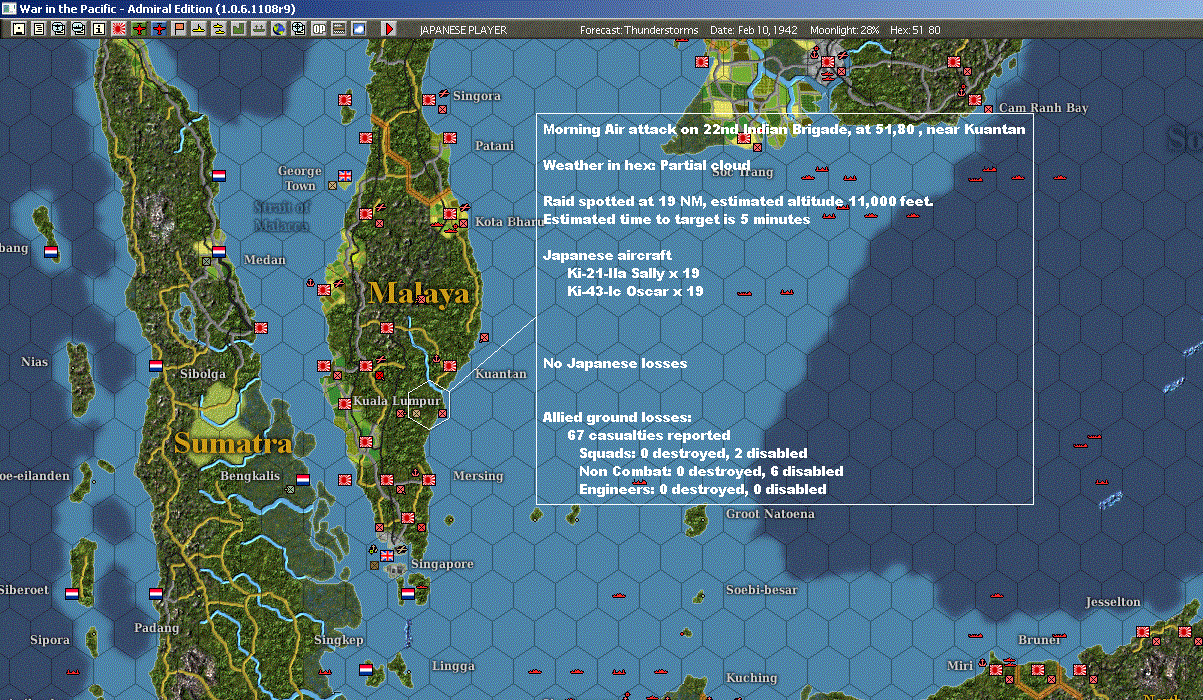Viewport: 1203px width, 700px height.
Task: Click the War in the Pacific title bar
Action: [601, 8]
